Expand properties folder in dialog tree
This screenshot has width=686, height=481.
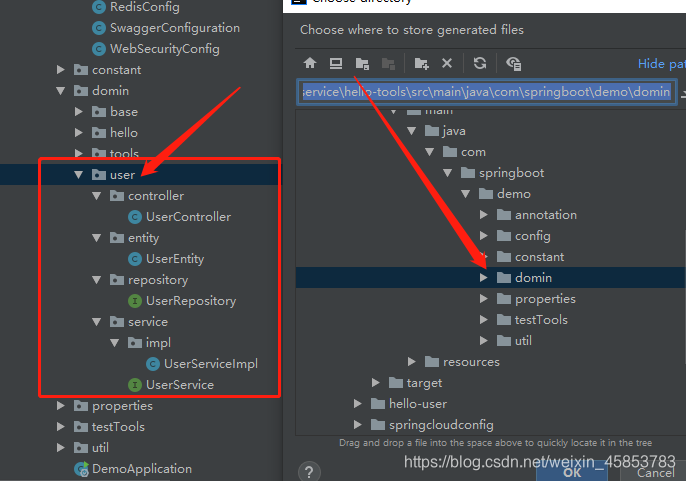[x=483, y=298]
